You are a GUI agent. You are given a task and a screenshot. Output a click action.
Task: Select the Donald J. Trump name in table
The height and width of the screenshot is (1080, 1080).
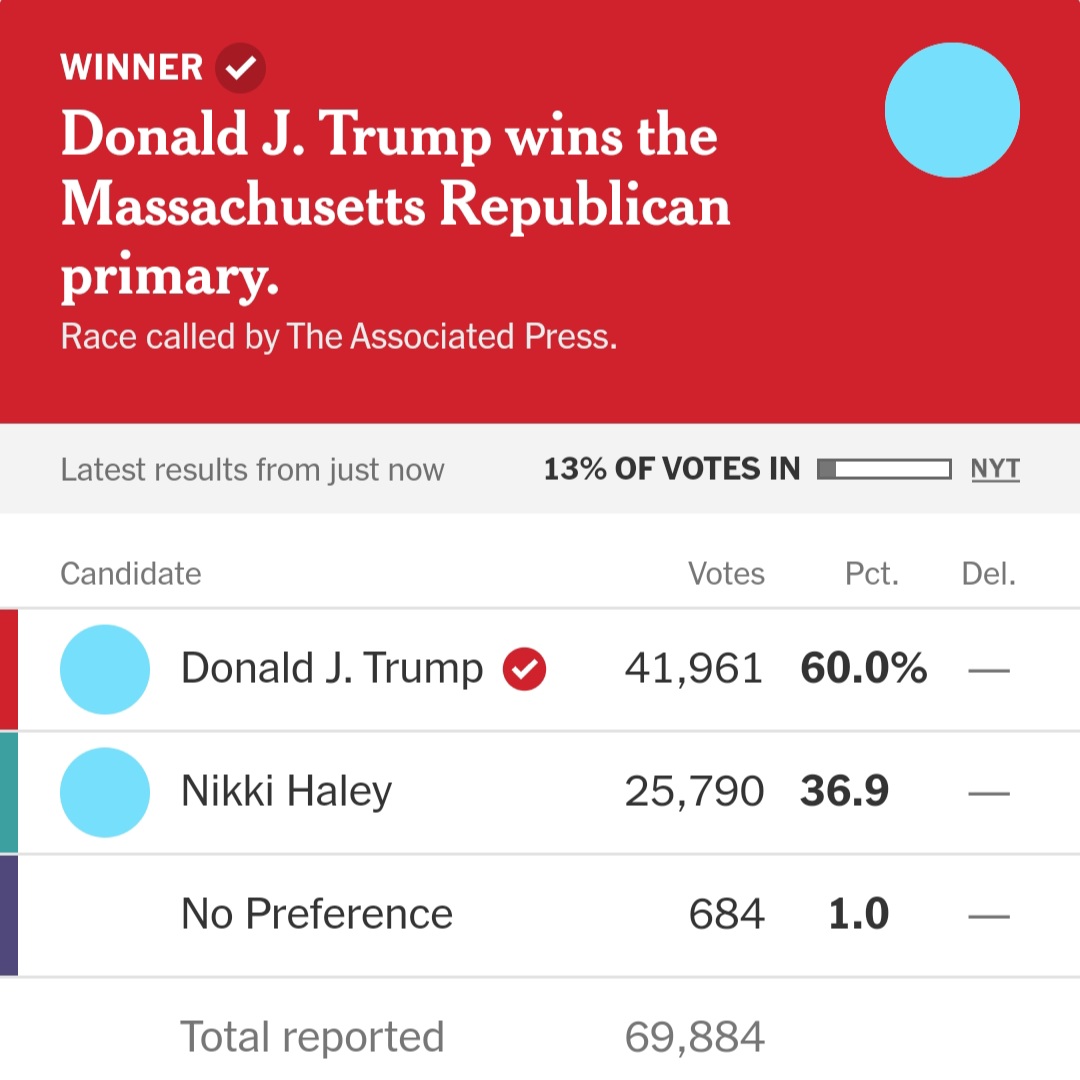[x=332, y=669]
